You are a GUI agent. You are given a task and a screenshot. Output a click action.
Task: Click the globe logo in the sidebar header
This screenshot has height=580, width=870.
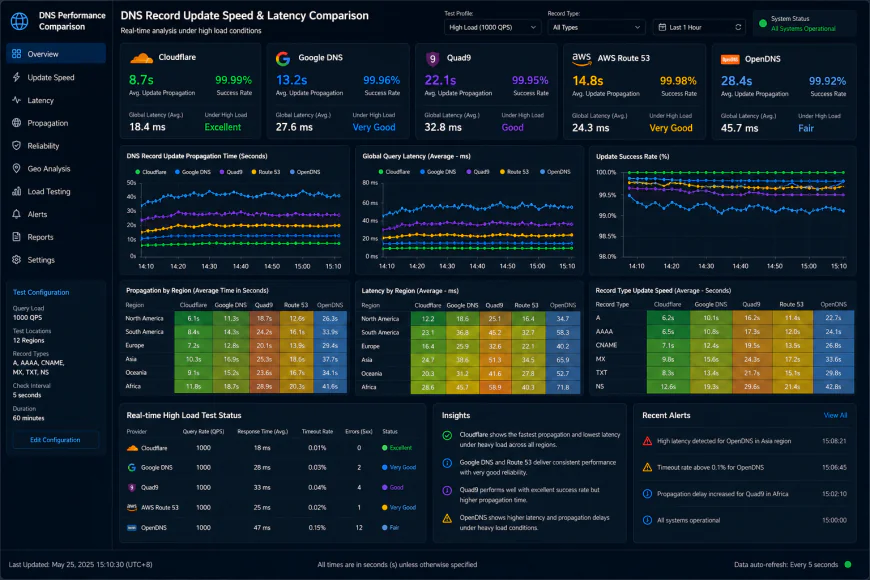[19, 21]
